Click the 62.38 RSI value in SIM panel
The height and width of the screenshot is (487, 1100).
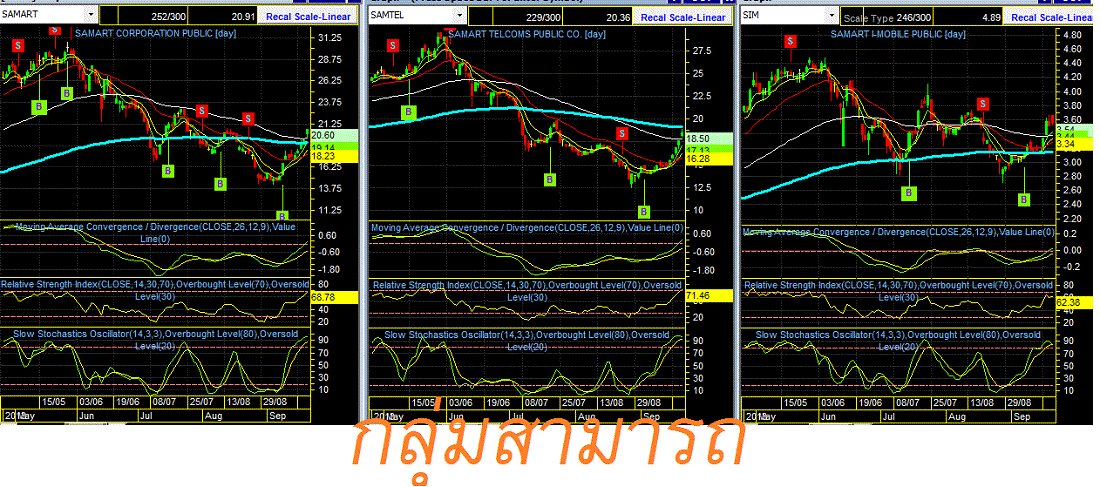click(x=1074, y=302)
